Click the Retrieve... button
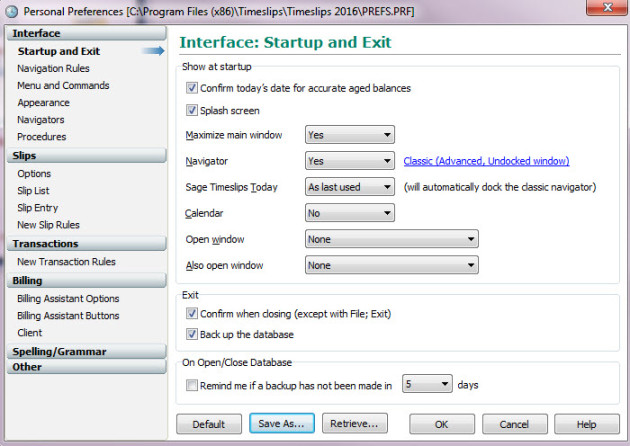The image size is (630, 446). tap(355, 423)
